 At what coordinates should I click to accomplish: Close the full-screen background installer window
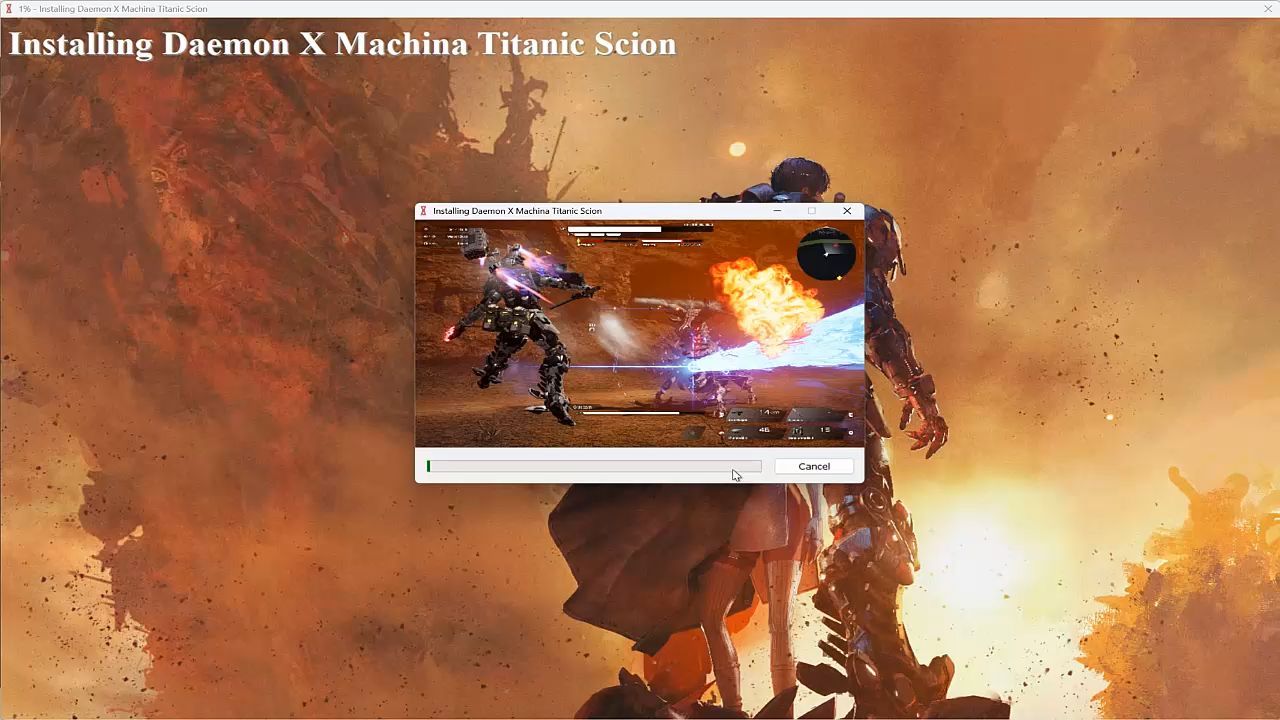coord(1268,9)
